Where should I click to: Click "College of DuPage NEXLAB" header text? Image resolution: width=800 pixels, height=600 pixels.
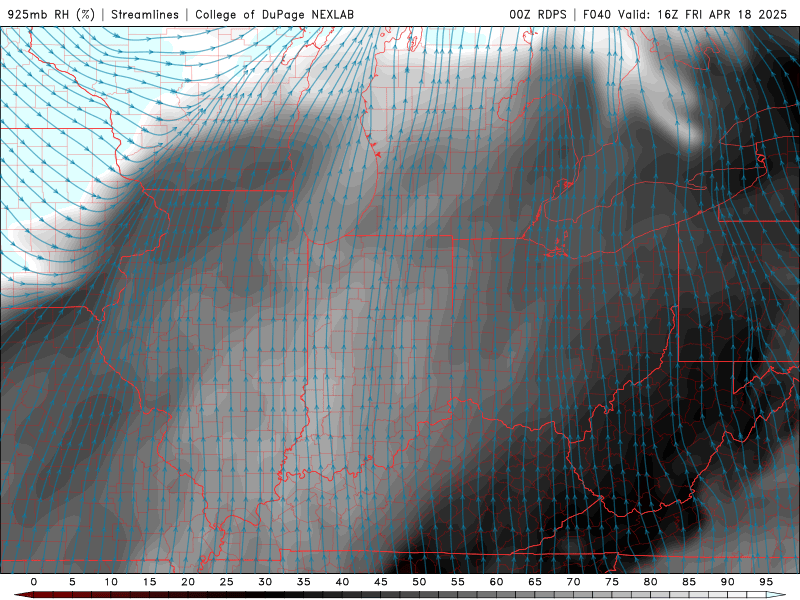click(274, 14)
